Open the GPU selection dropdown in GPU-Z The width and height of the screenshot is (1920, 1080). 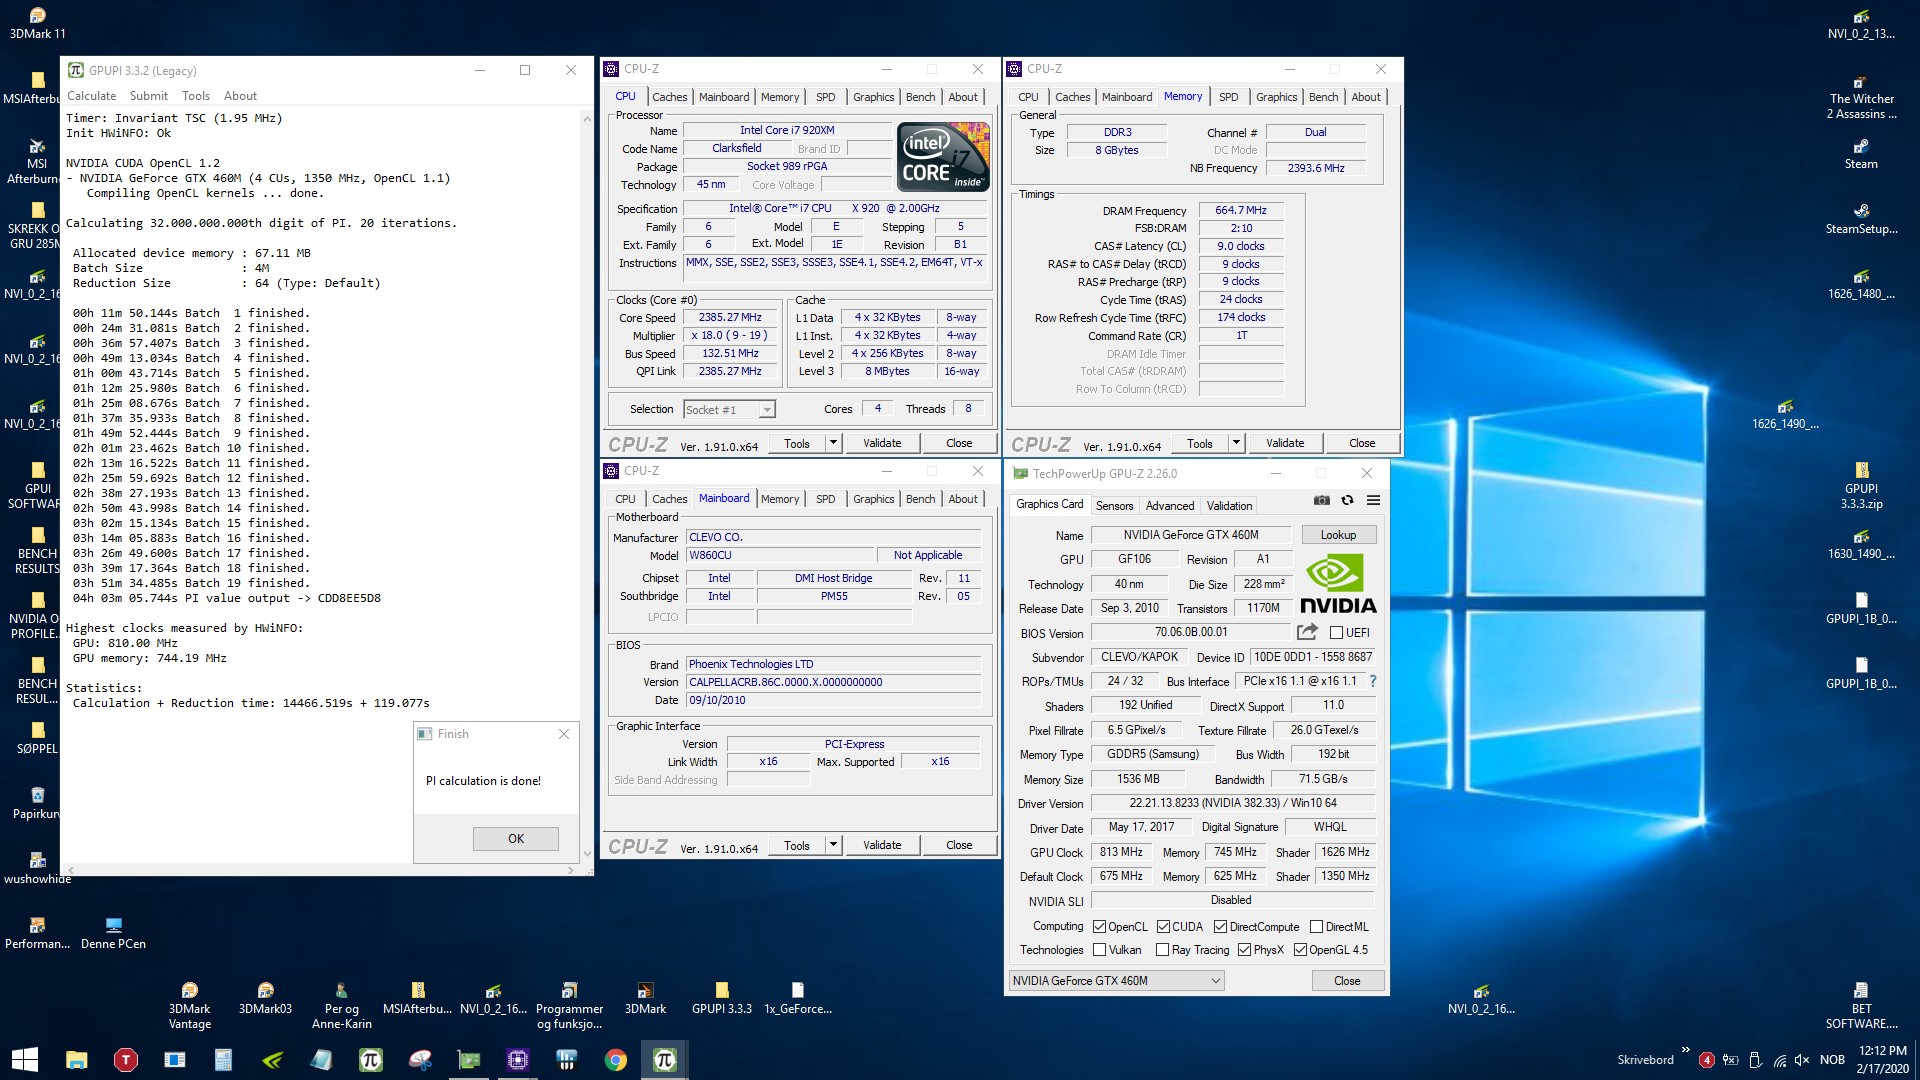click(1116, 981)
